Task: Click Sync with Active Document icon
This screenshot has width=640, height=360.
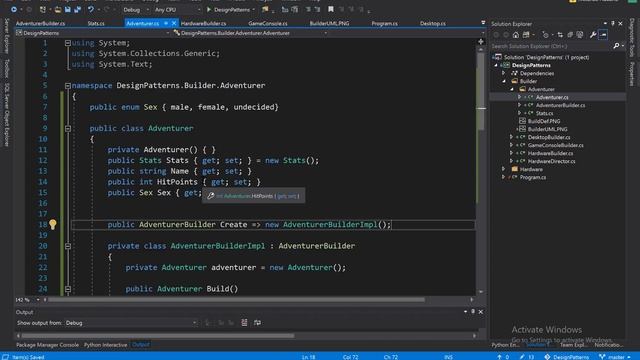Action: (560, 35)
